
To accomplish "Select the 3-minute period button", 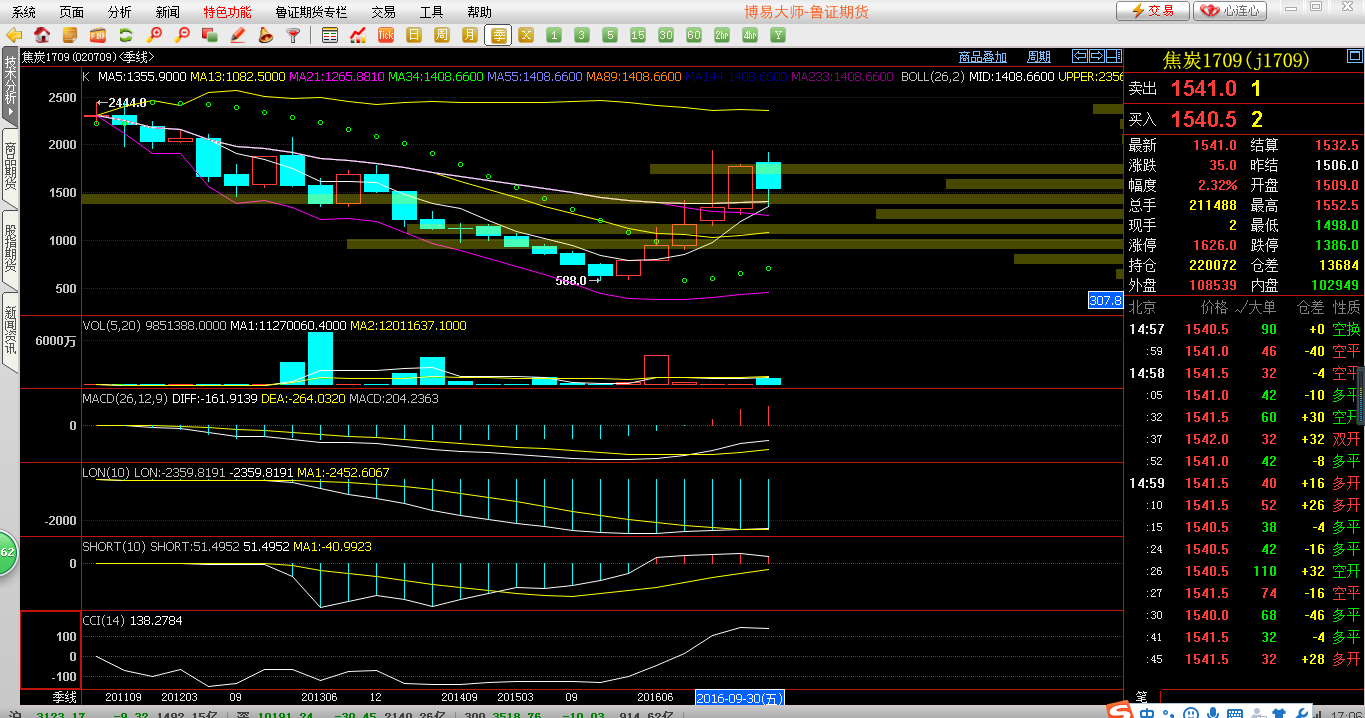I will pyautogui.click(x=581, y=36).
